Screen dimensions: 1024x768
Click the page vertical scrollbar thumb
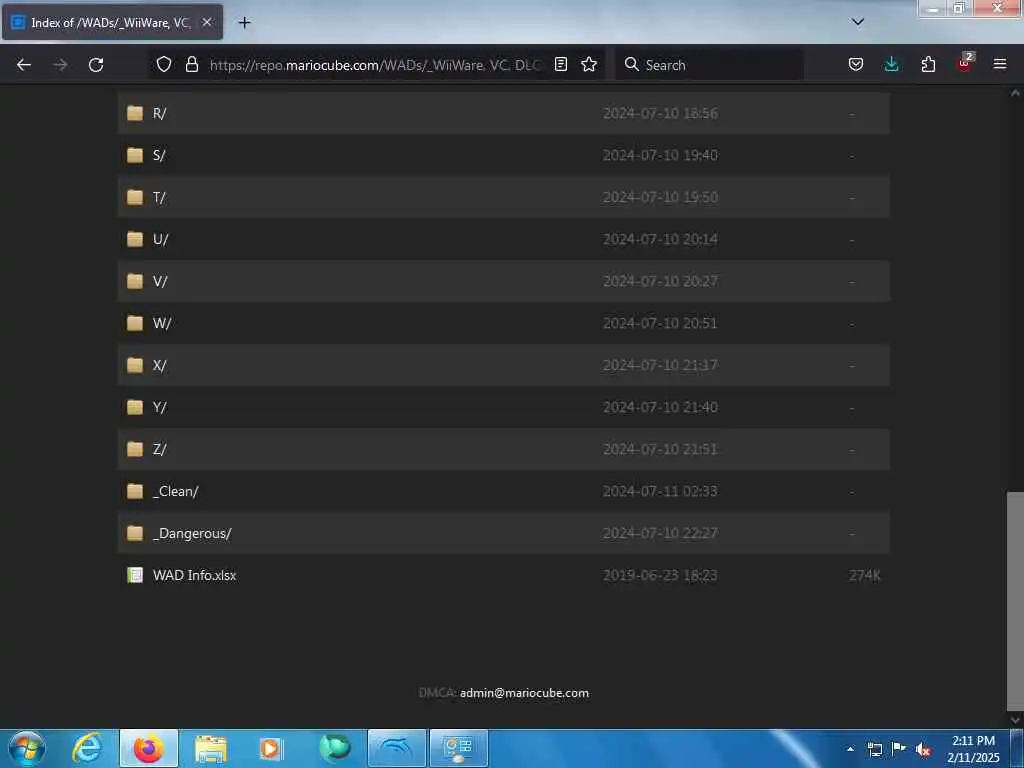(1015, 601)
